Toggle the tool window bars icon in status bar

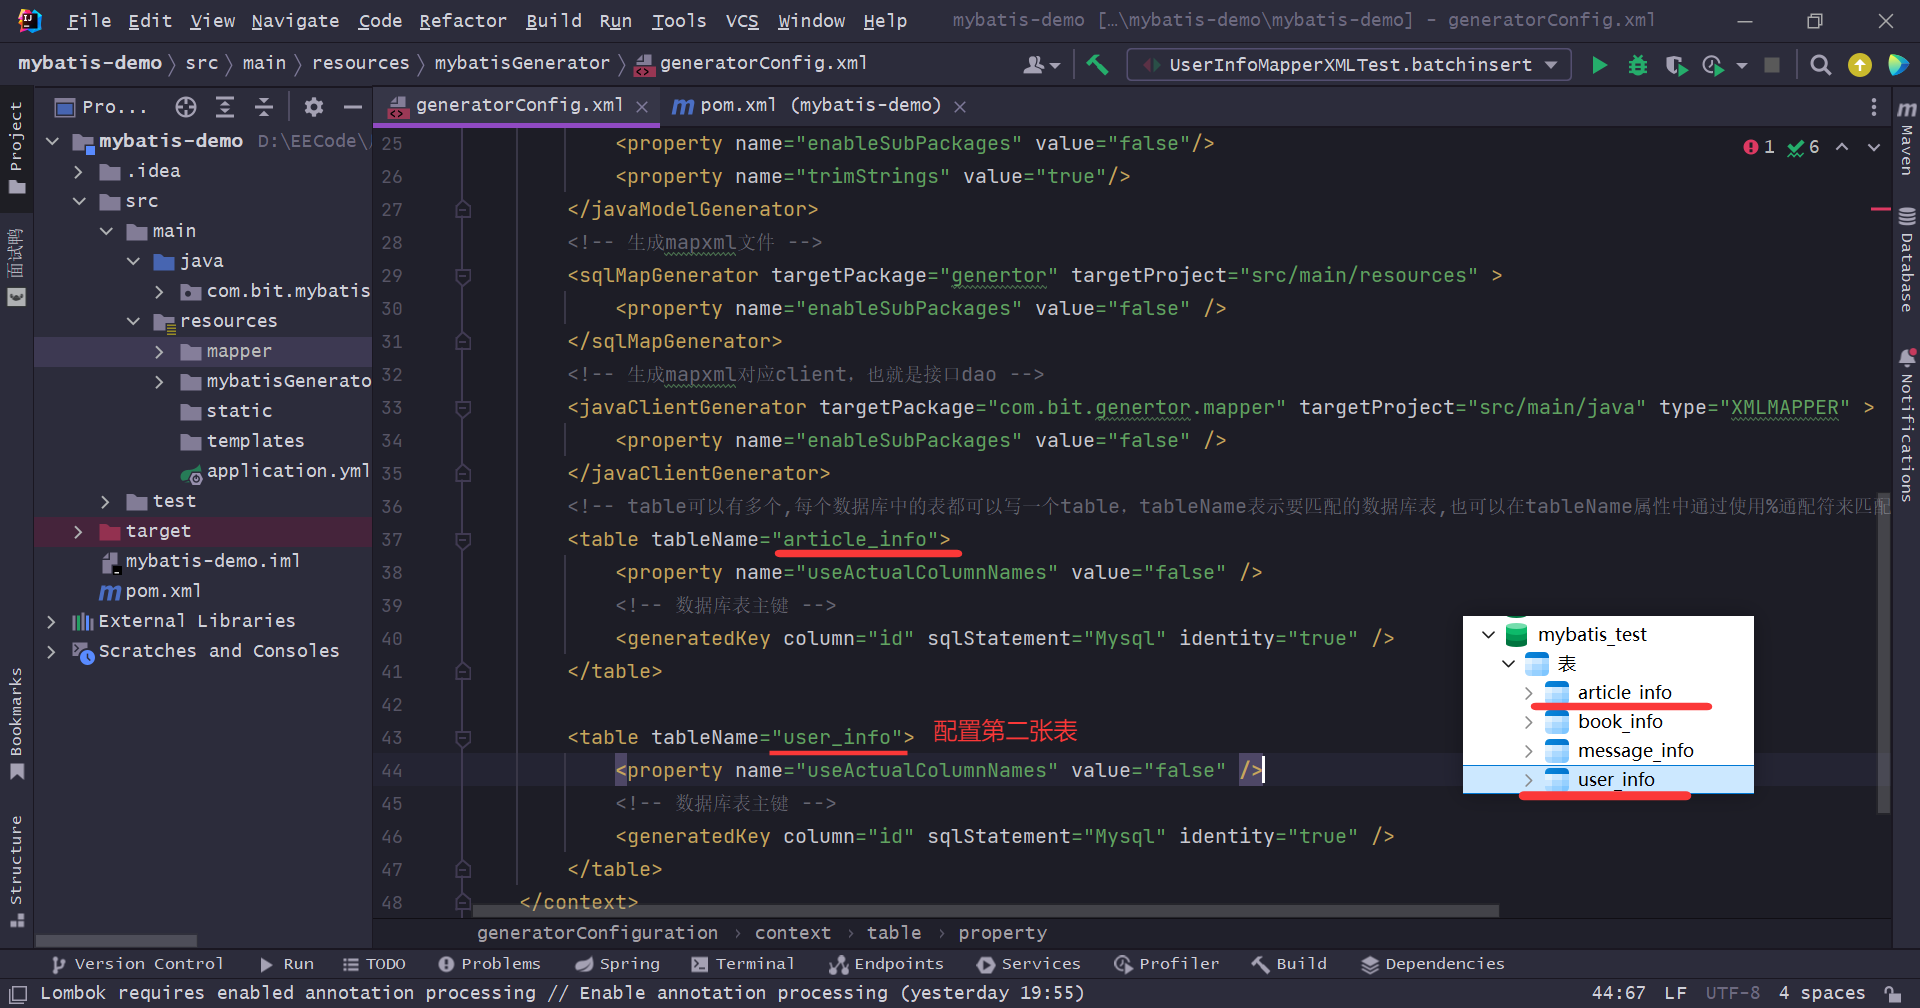tap(17, 993)
